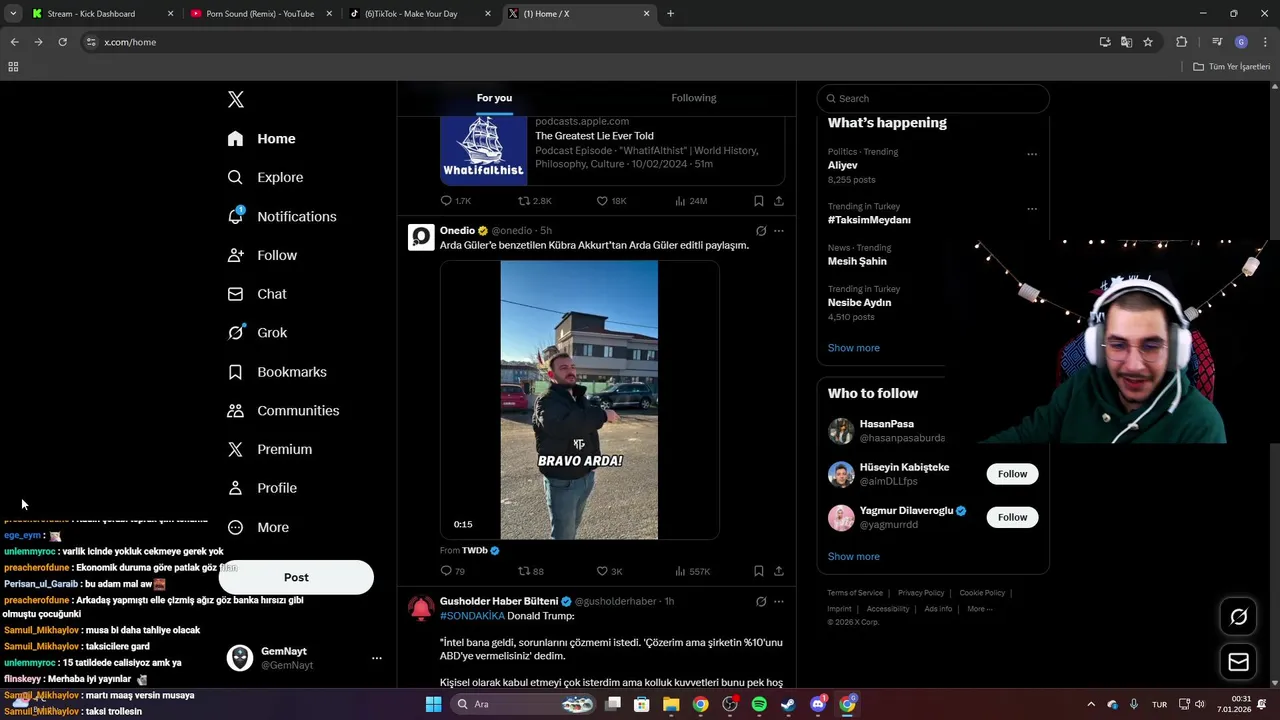The image size is (1280, 720).
Task: Reply to the podcast post with 1.7K replies
Action: (x=455, y=201)
